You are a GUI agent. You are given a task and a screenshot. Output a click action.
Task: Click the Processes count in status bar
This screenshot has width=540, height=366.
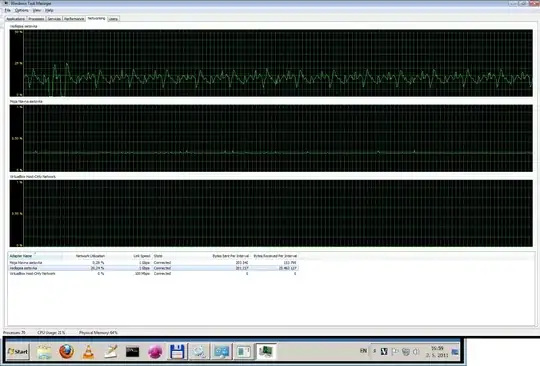tap(14, 333)
